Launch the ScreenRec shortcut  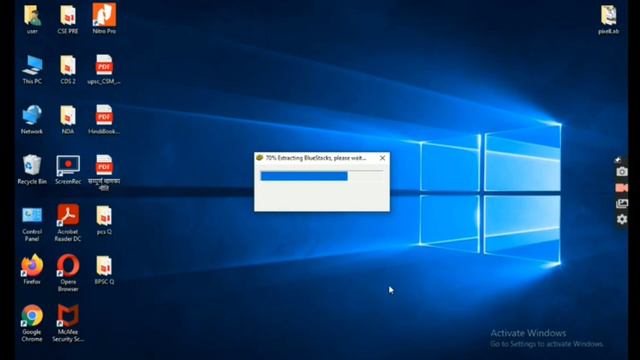(x=68, y=170)
